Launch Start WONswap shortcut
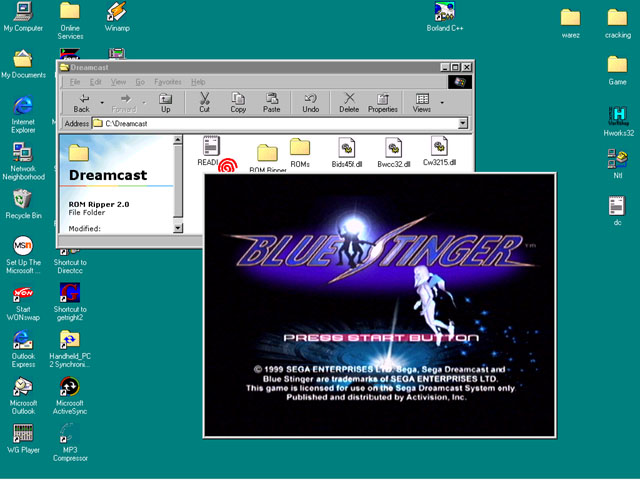 coord(23,302)
